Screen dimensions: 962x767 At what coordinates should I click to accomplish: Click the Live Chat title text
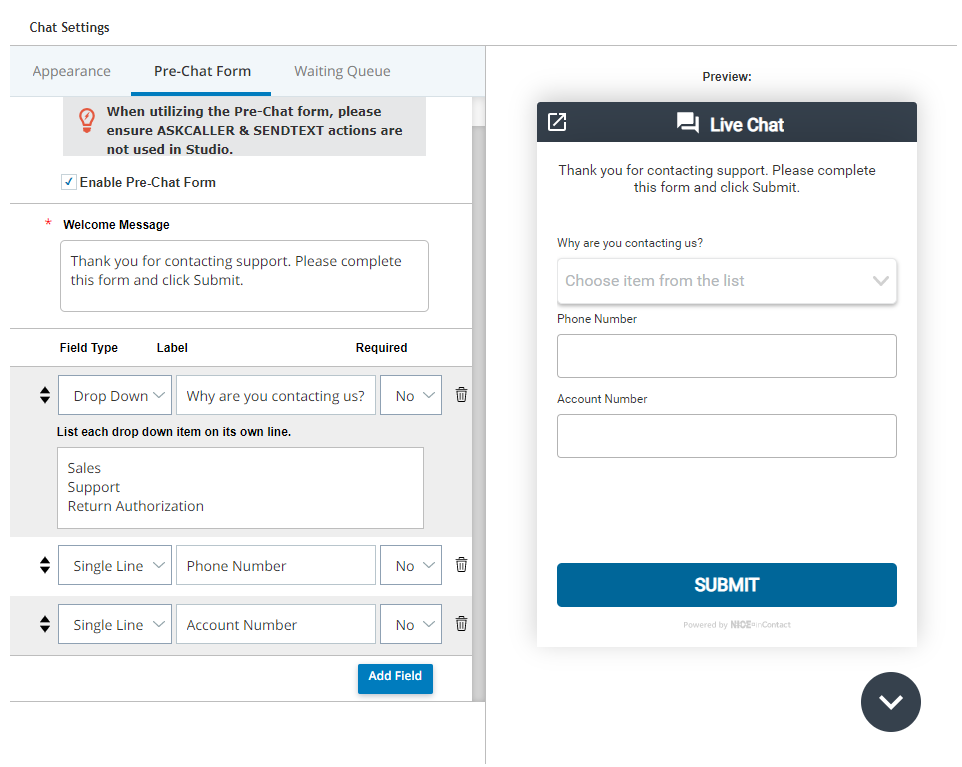(x=747, y=125)
